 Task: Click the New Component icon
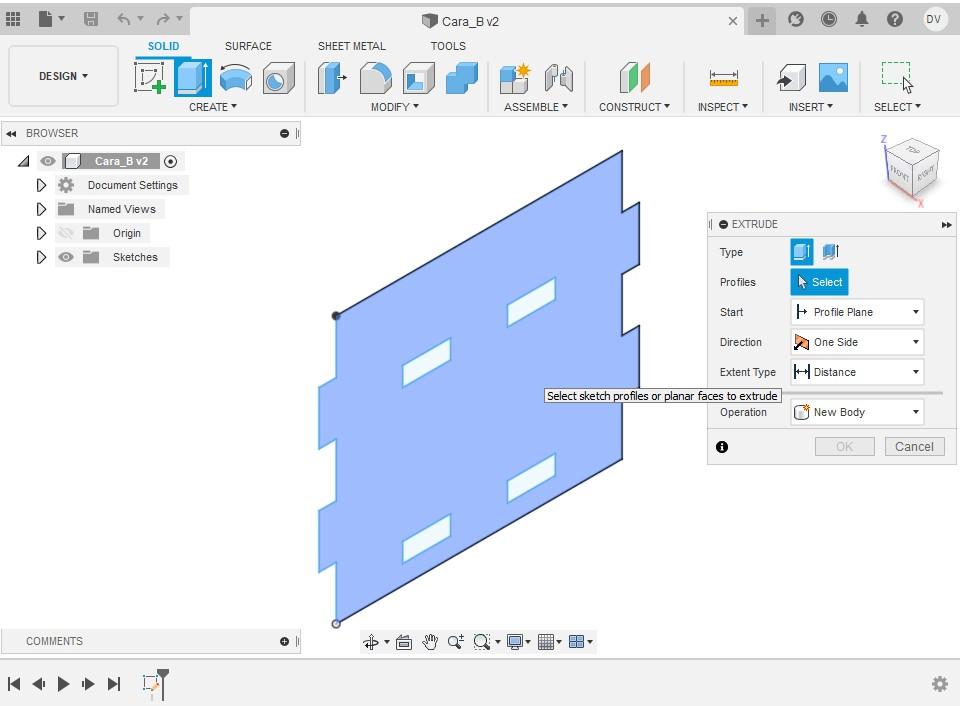coord(514,78)
